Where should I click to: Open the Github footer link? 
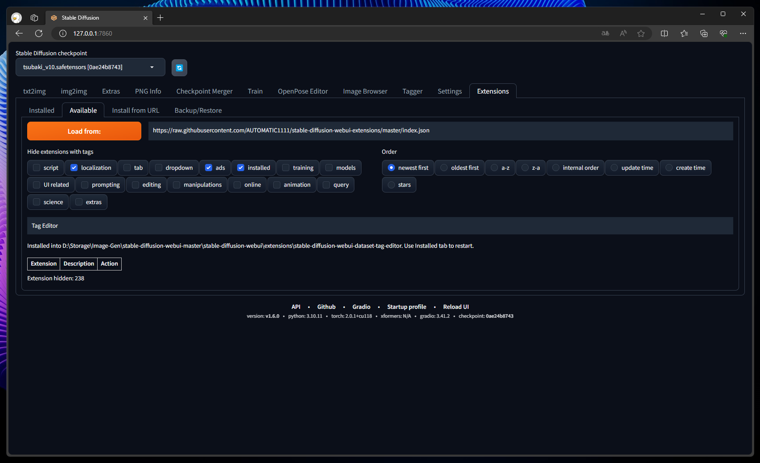click(x=326, y=307)
